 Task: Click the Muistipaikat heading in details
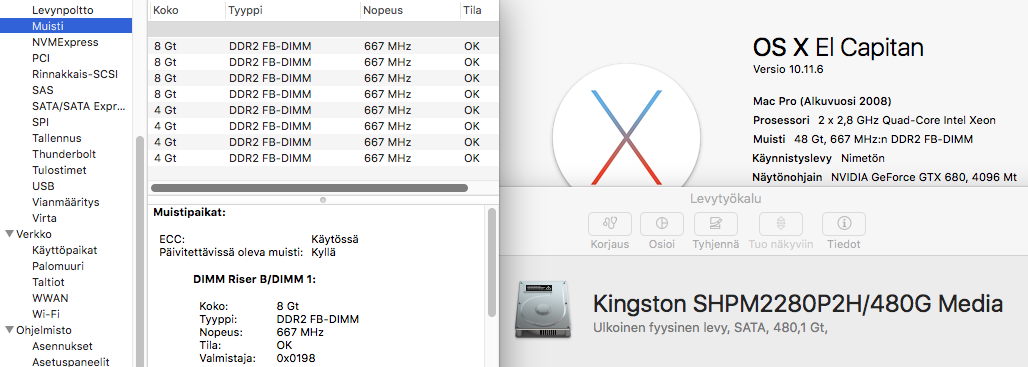tap(189, 213)
